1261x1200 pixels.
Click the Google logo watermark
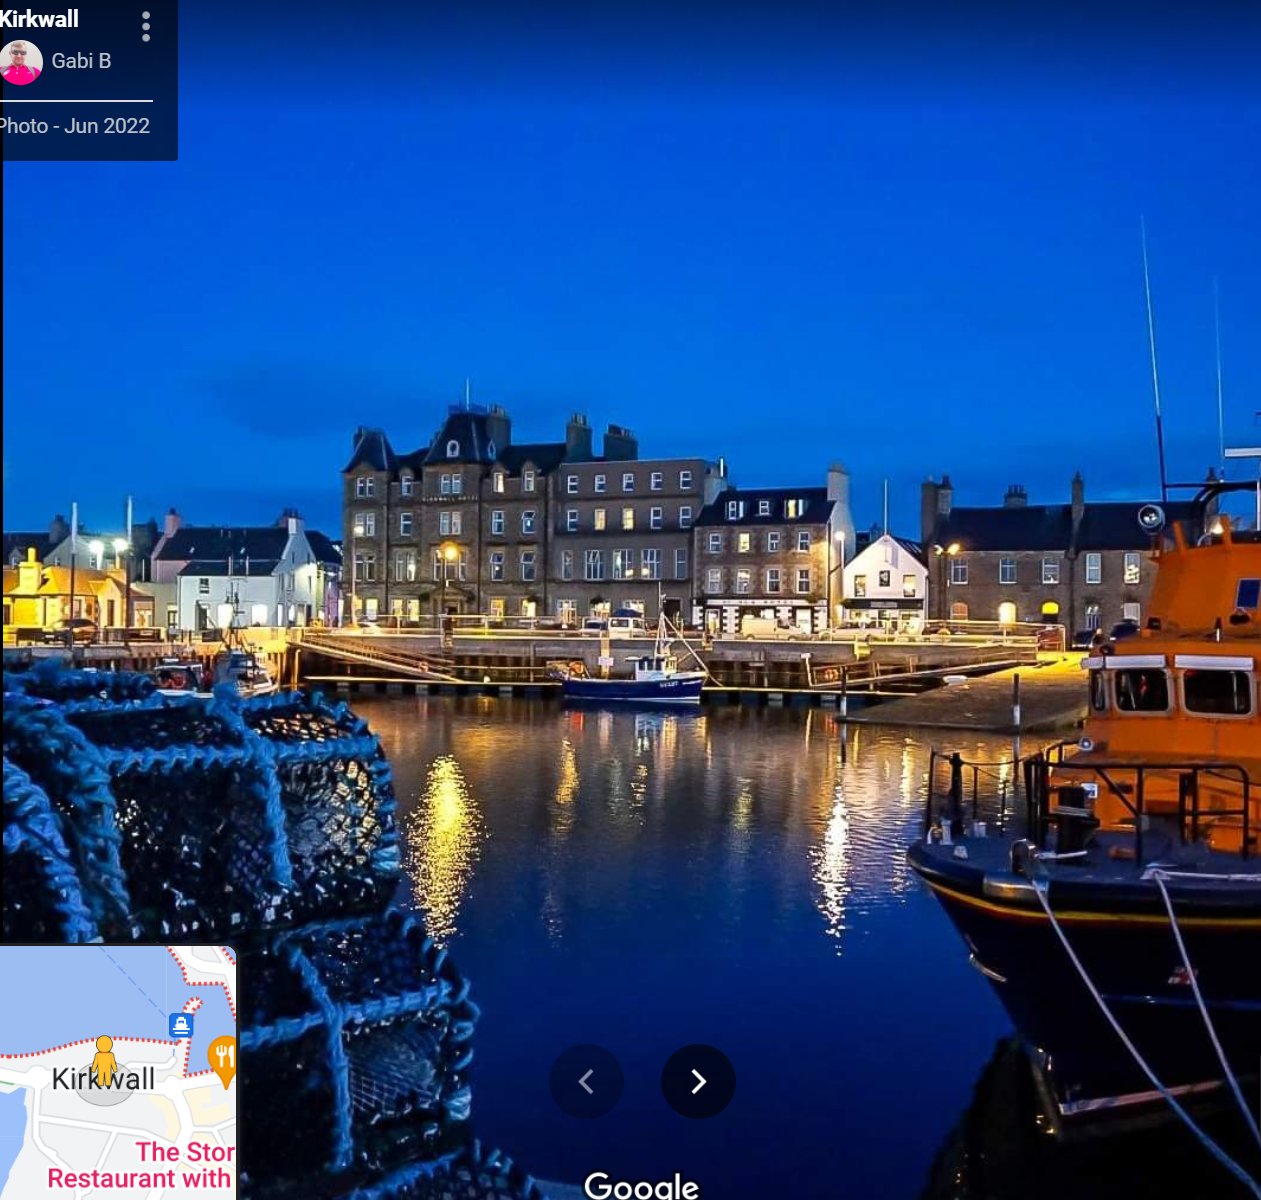click(641, 1186)
